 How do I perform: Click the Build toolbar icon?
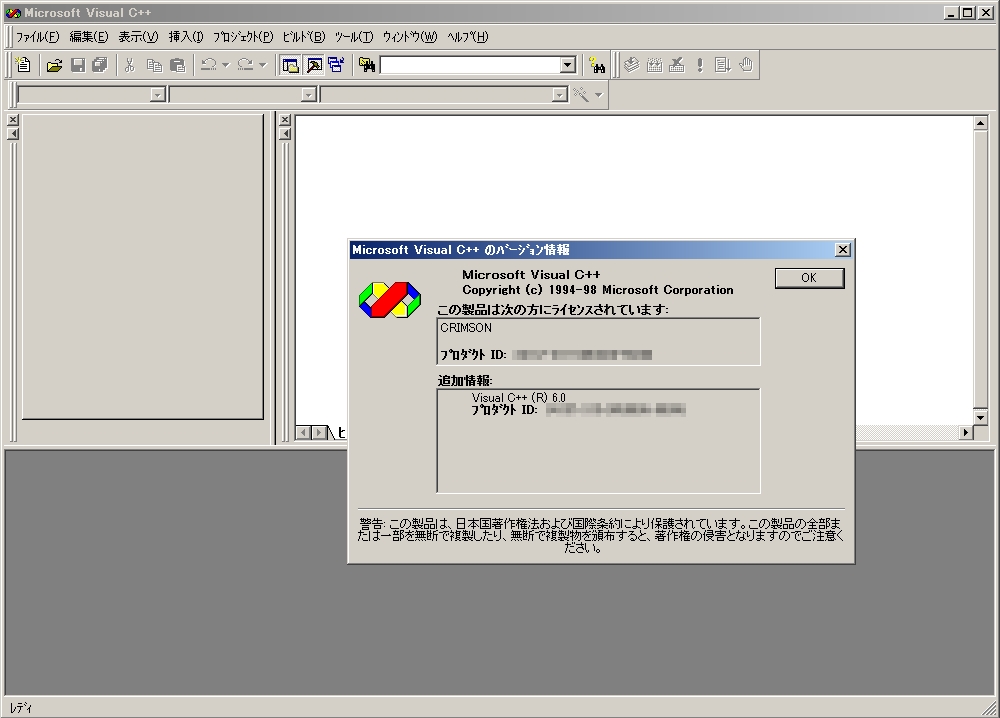[x=654, y=65]
